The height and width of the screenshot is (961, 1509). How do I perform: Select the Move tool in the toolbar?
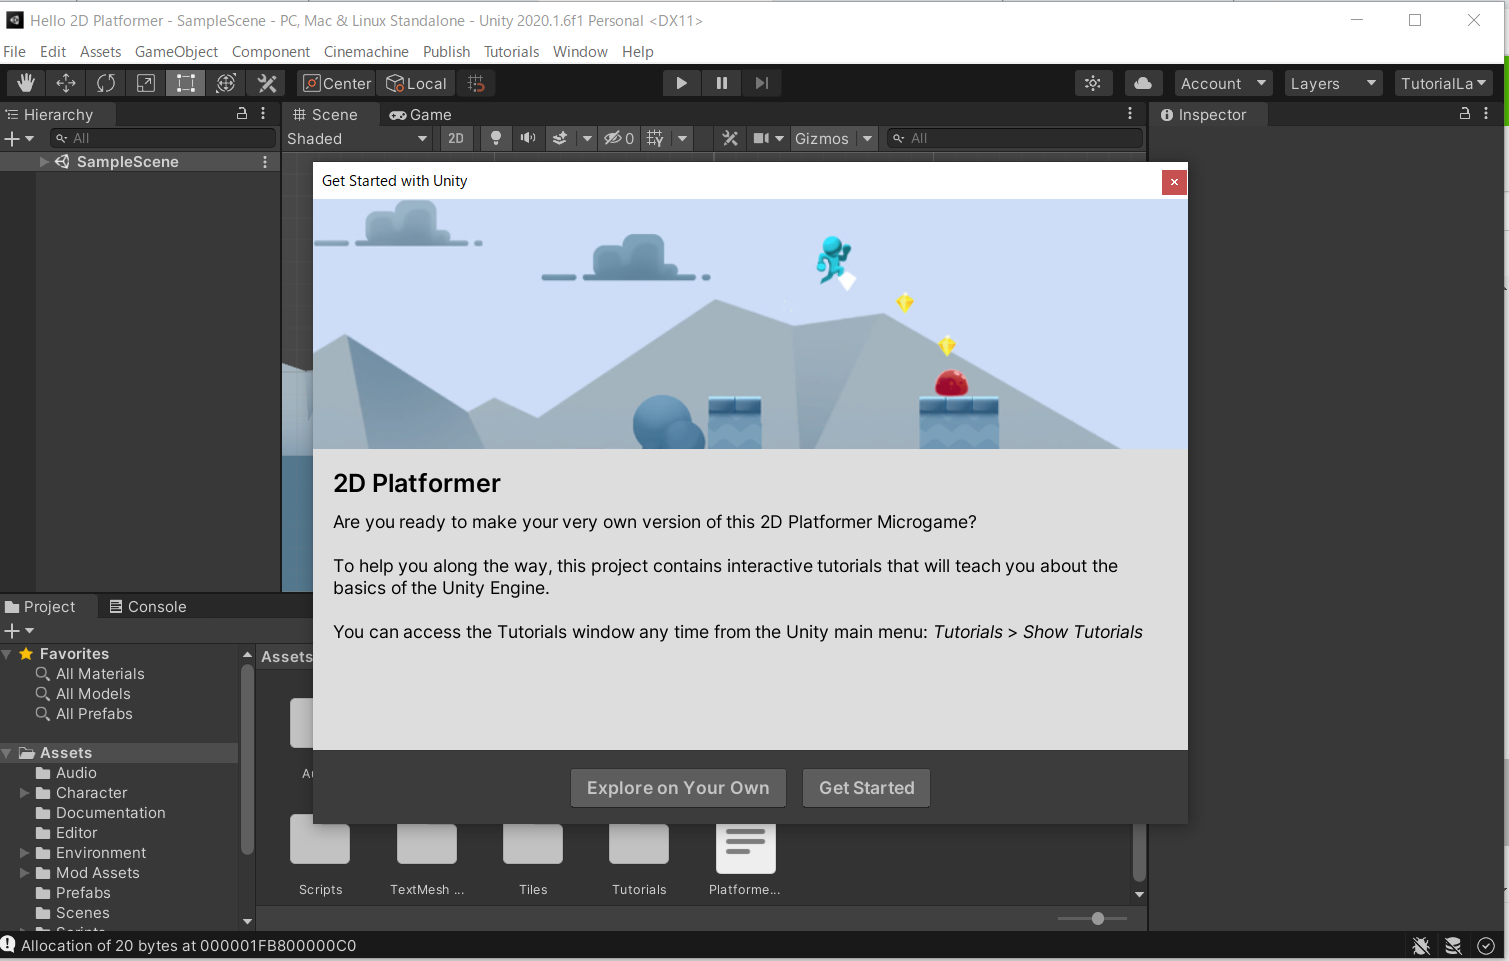tap(66, 83)
